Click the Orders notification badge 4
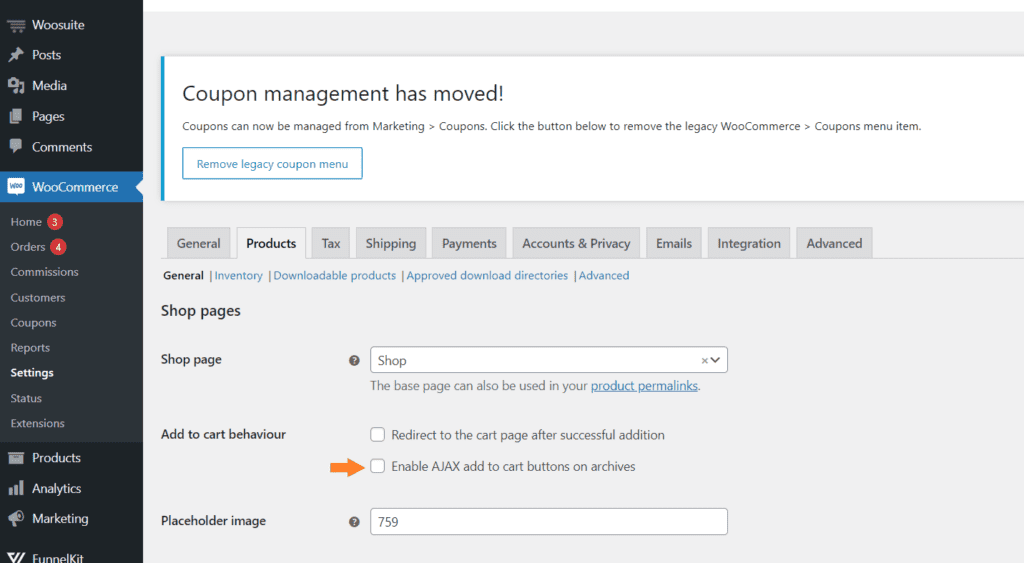 click(x=58, y=247)
